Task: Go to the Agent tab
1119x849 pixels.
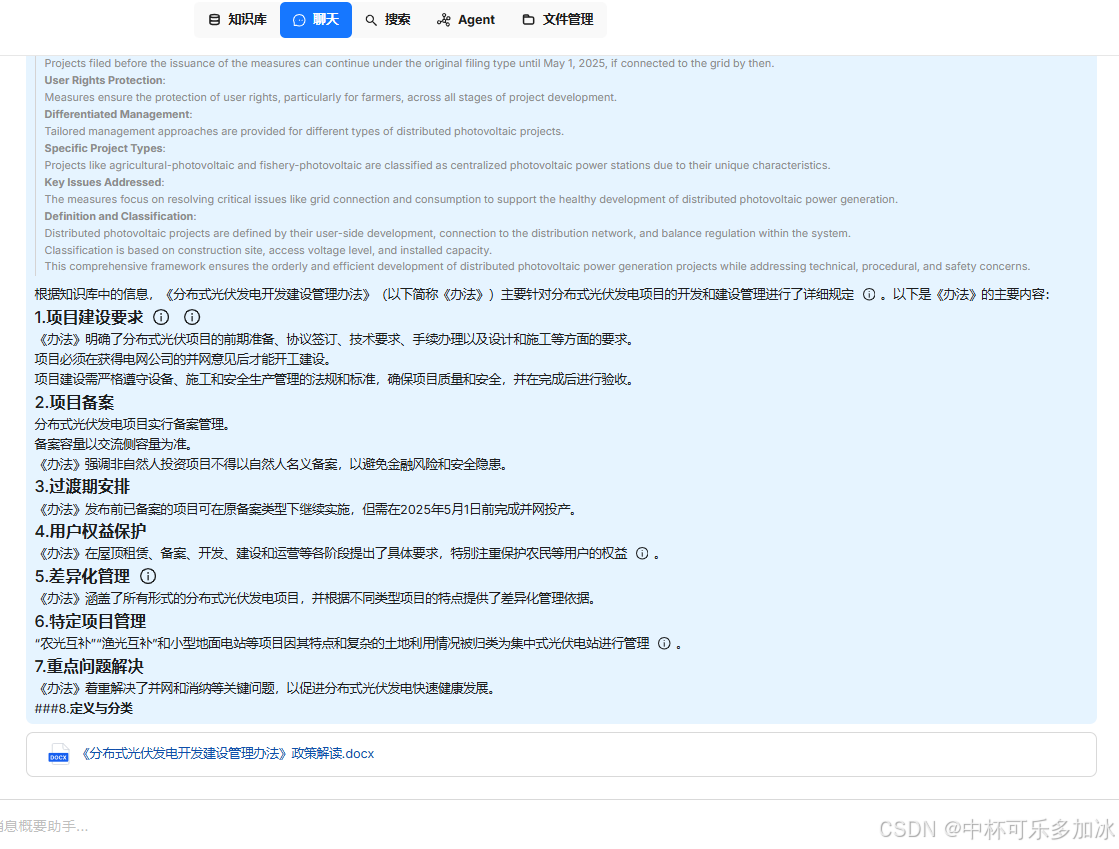Action: (465, 20)
